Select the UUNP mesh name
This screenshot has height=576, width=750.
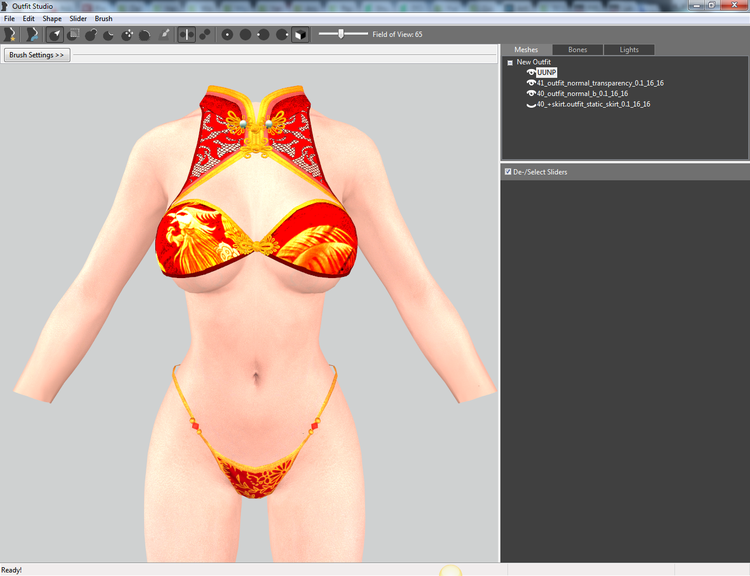[546, 73]
